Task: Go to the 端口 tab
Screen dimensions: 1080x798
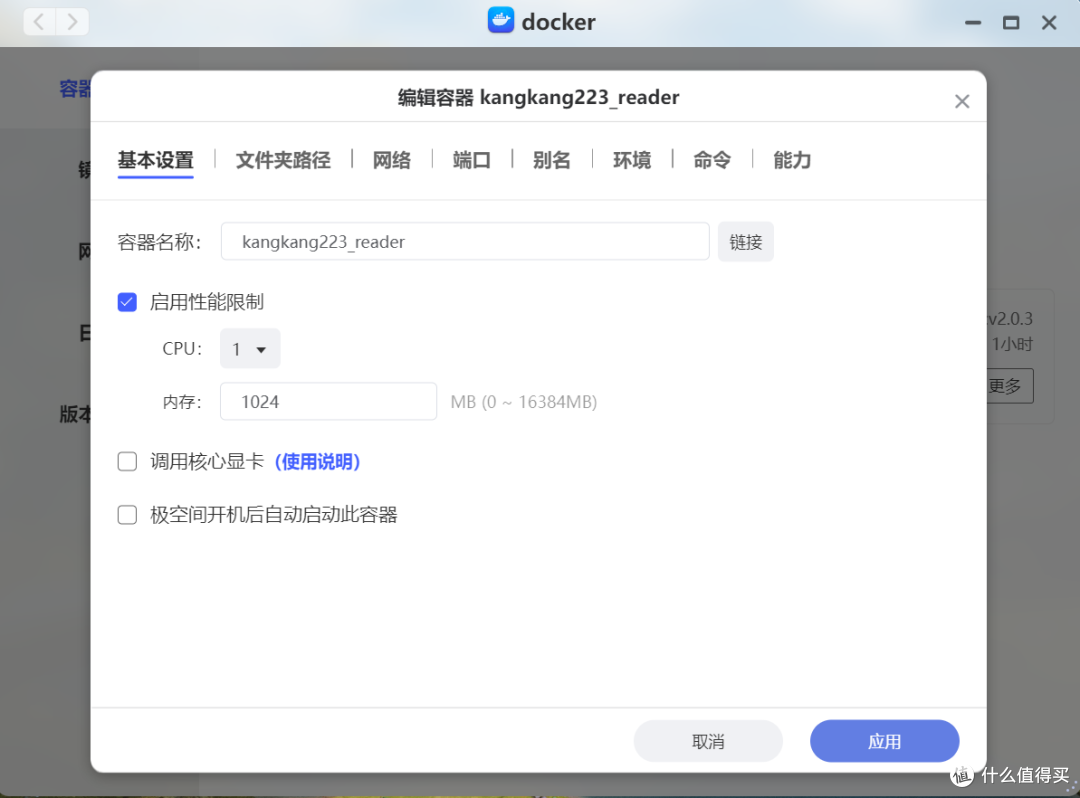Action: click(472, 160)
